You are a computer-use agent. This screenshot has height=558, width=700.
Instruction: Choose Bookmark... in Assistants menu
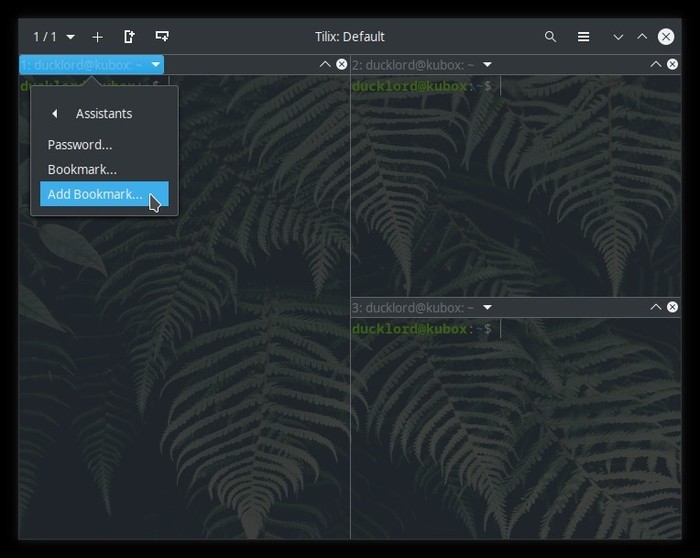point(104,170)
